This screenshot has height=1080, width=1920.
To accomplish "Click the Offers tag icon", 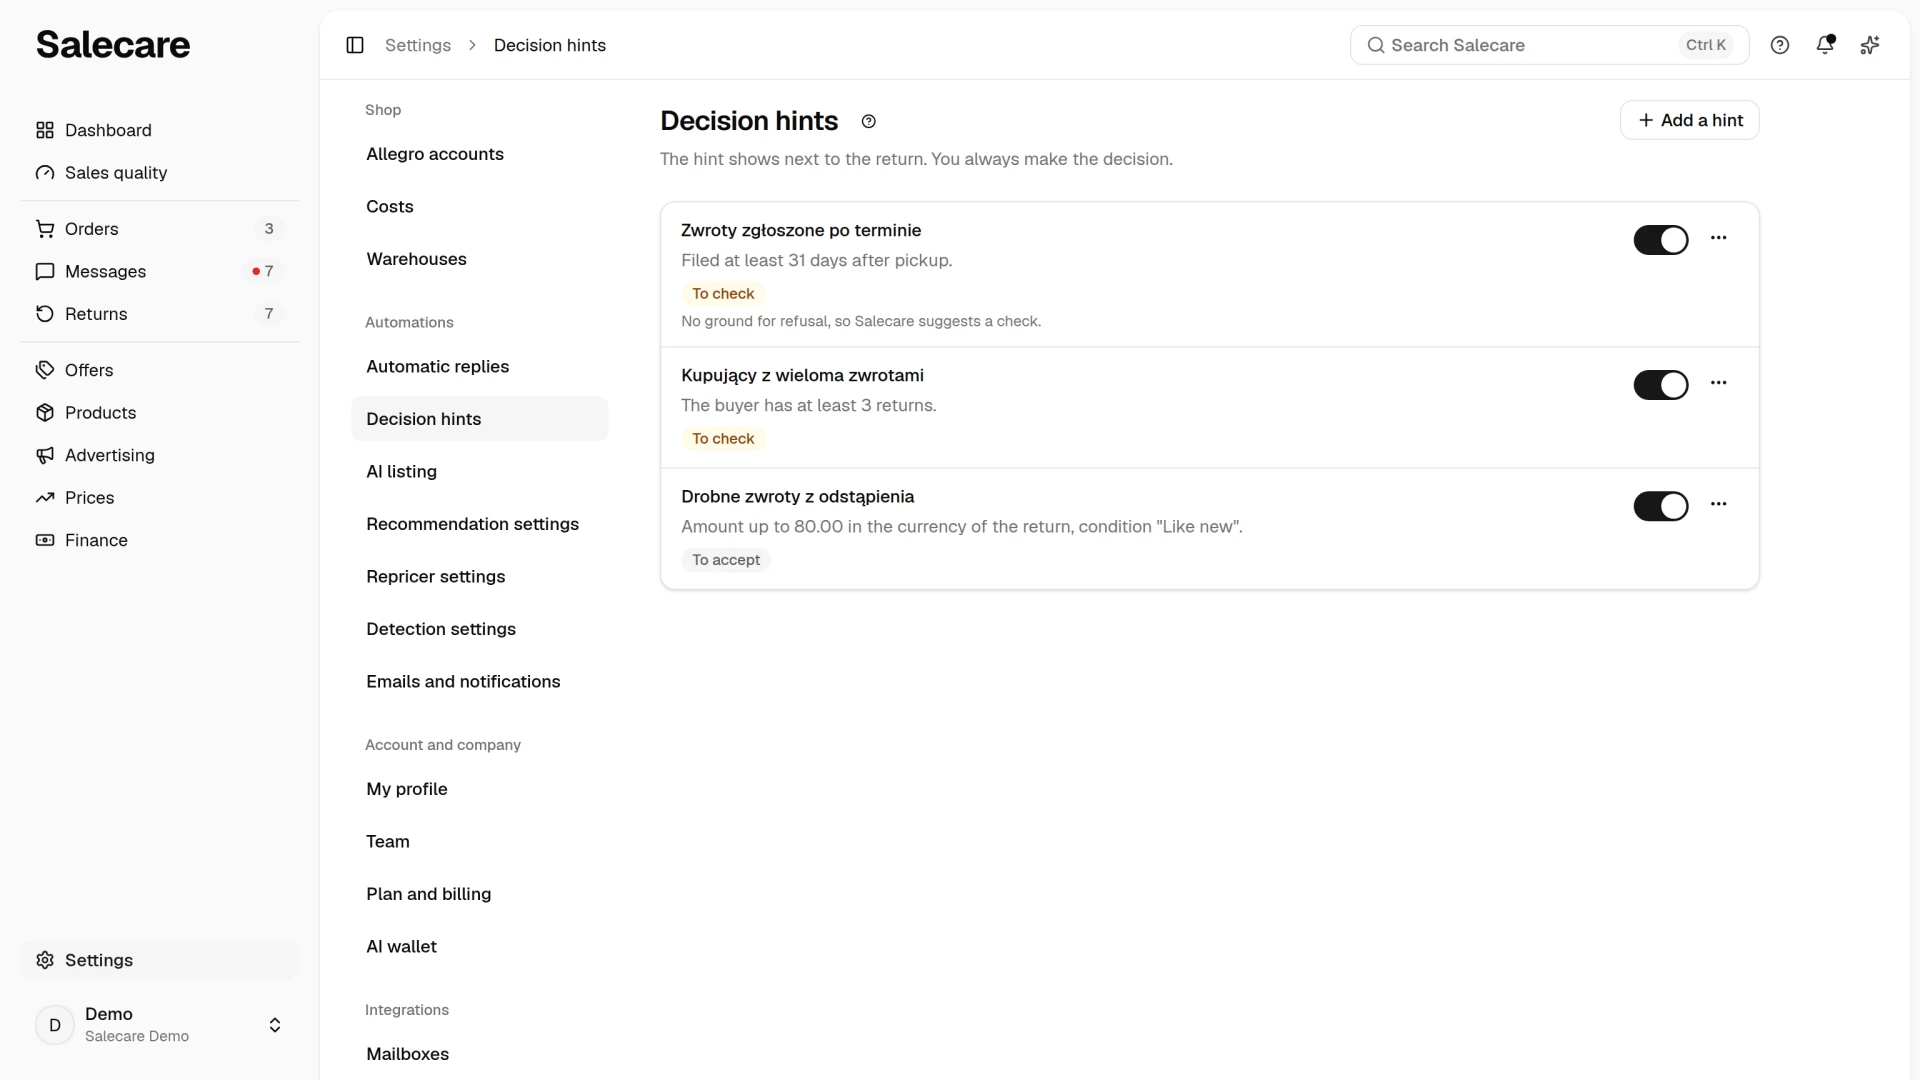I will pos(45,370).
